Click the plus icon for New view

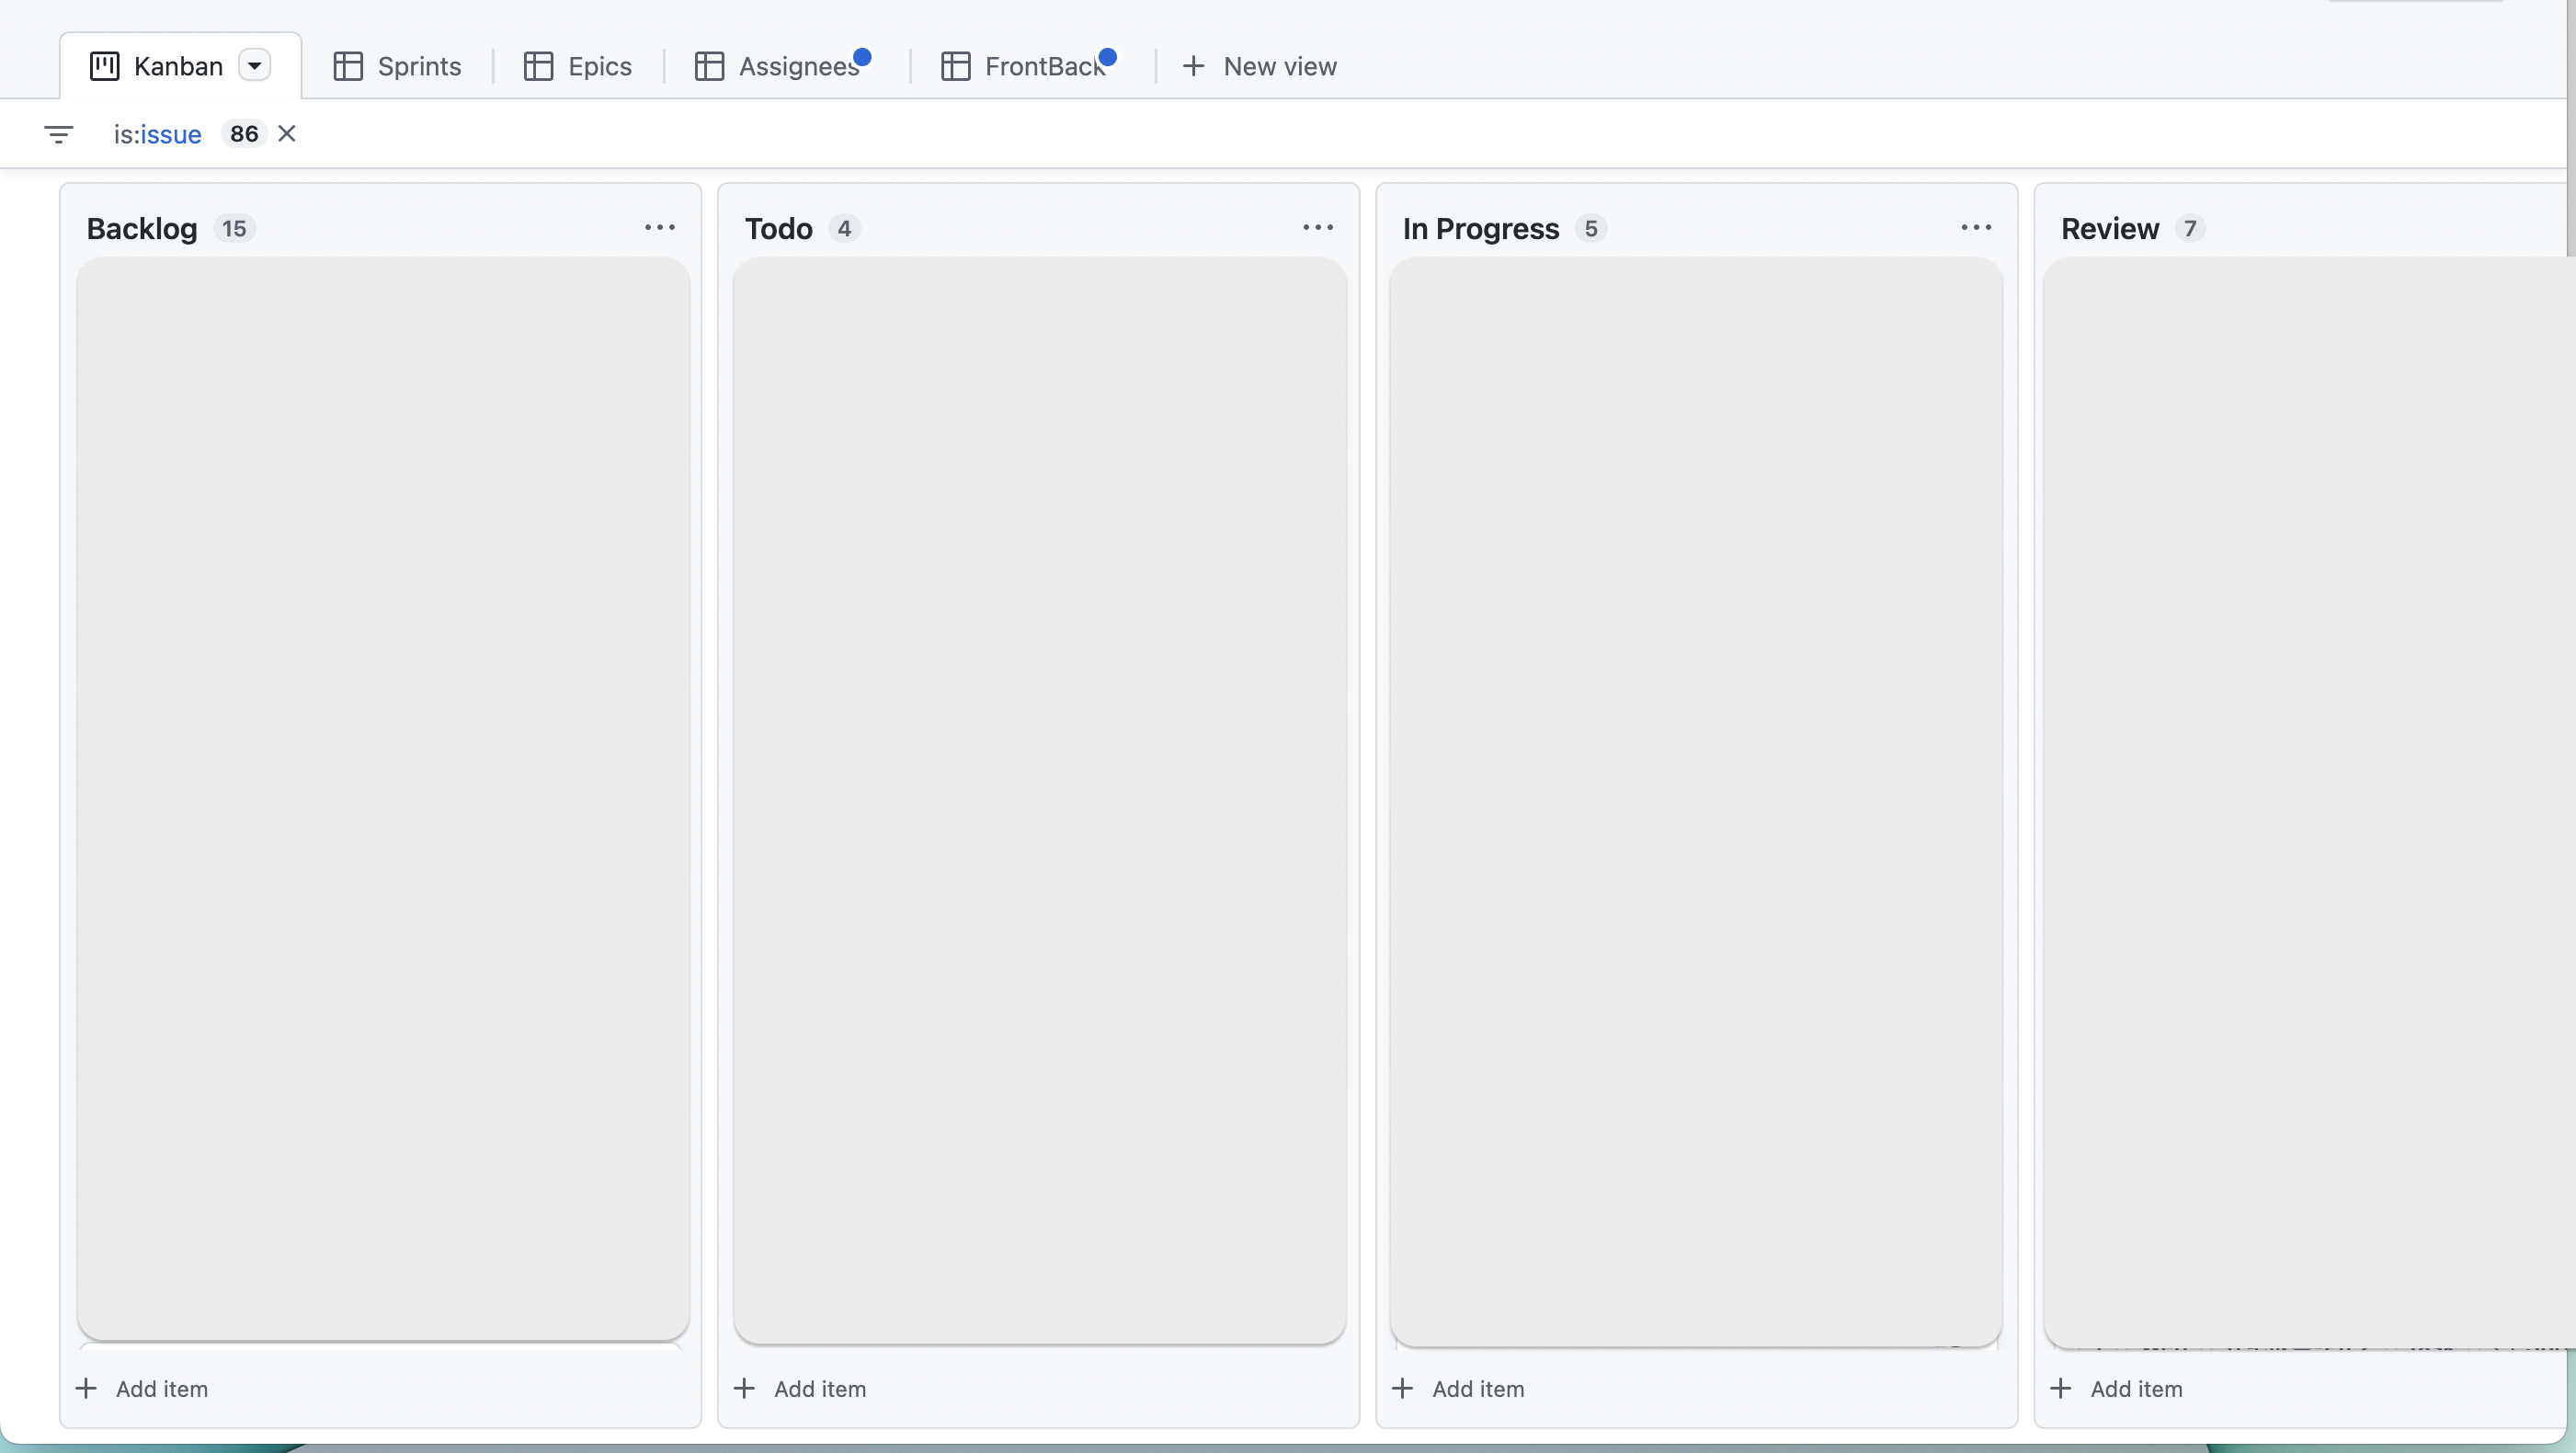point(1193,66)
